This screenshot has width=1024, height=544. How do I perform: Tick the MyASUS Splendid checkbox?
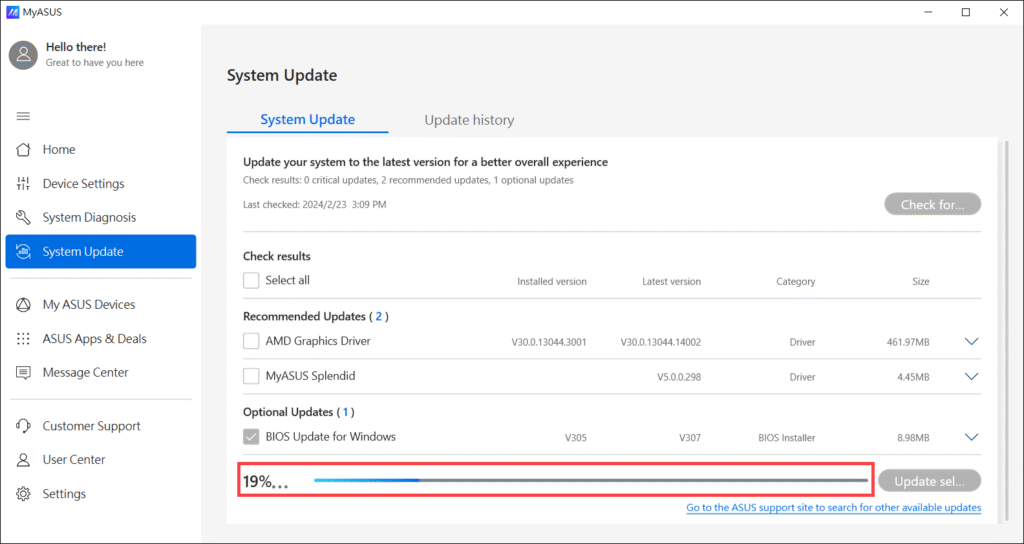tap(252, 377)
